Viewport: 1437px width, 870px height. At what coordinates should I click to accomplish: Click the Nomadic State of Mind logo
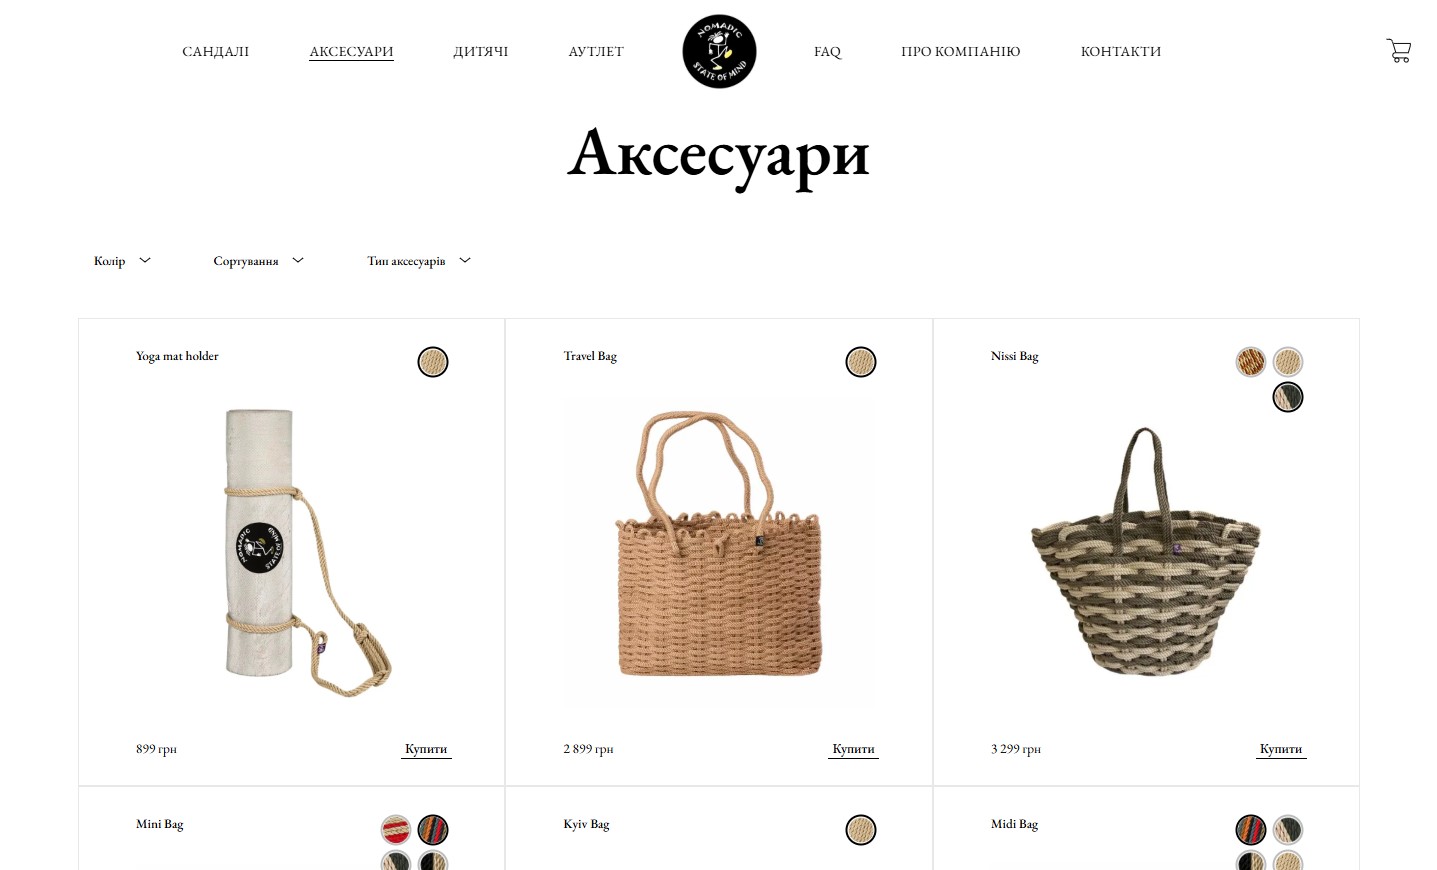pyautogui.click(x=719, y=52)
